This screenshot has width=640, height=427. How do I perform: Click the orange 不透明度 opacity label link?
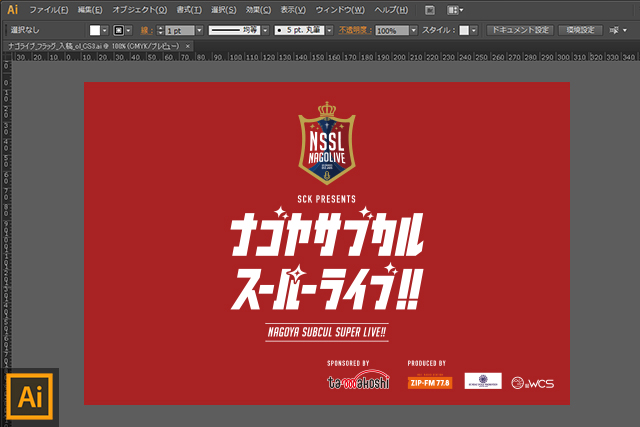[x=354, y=31]
